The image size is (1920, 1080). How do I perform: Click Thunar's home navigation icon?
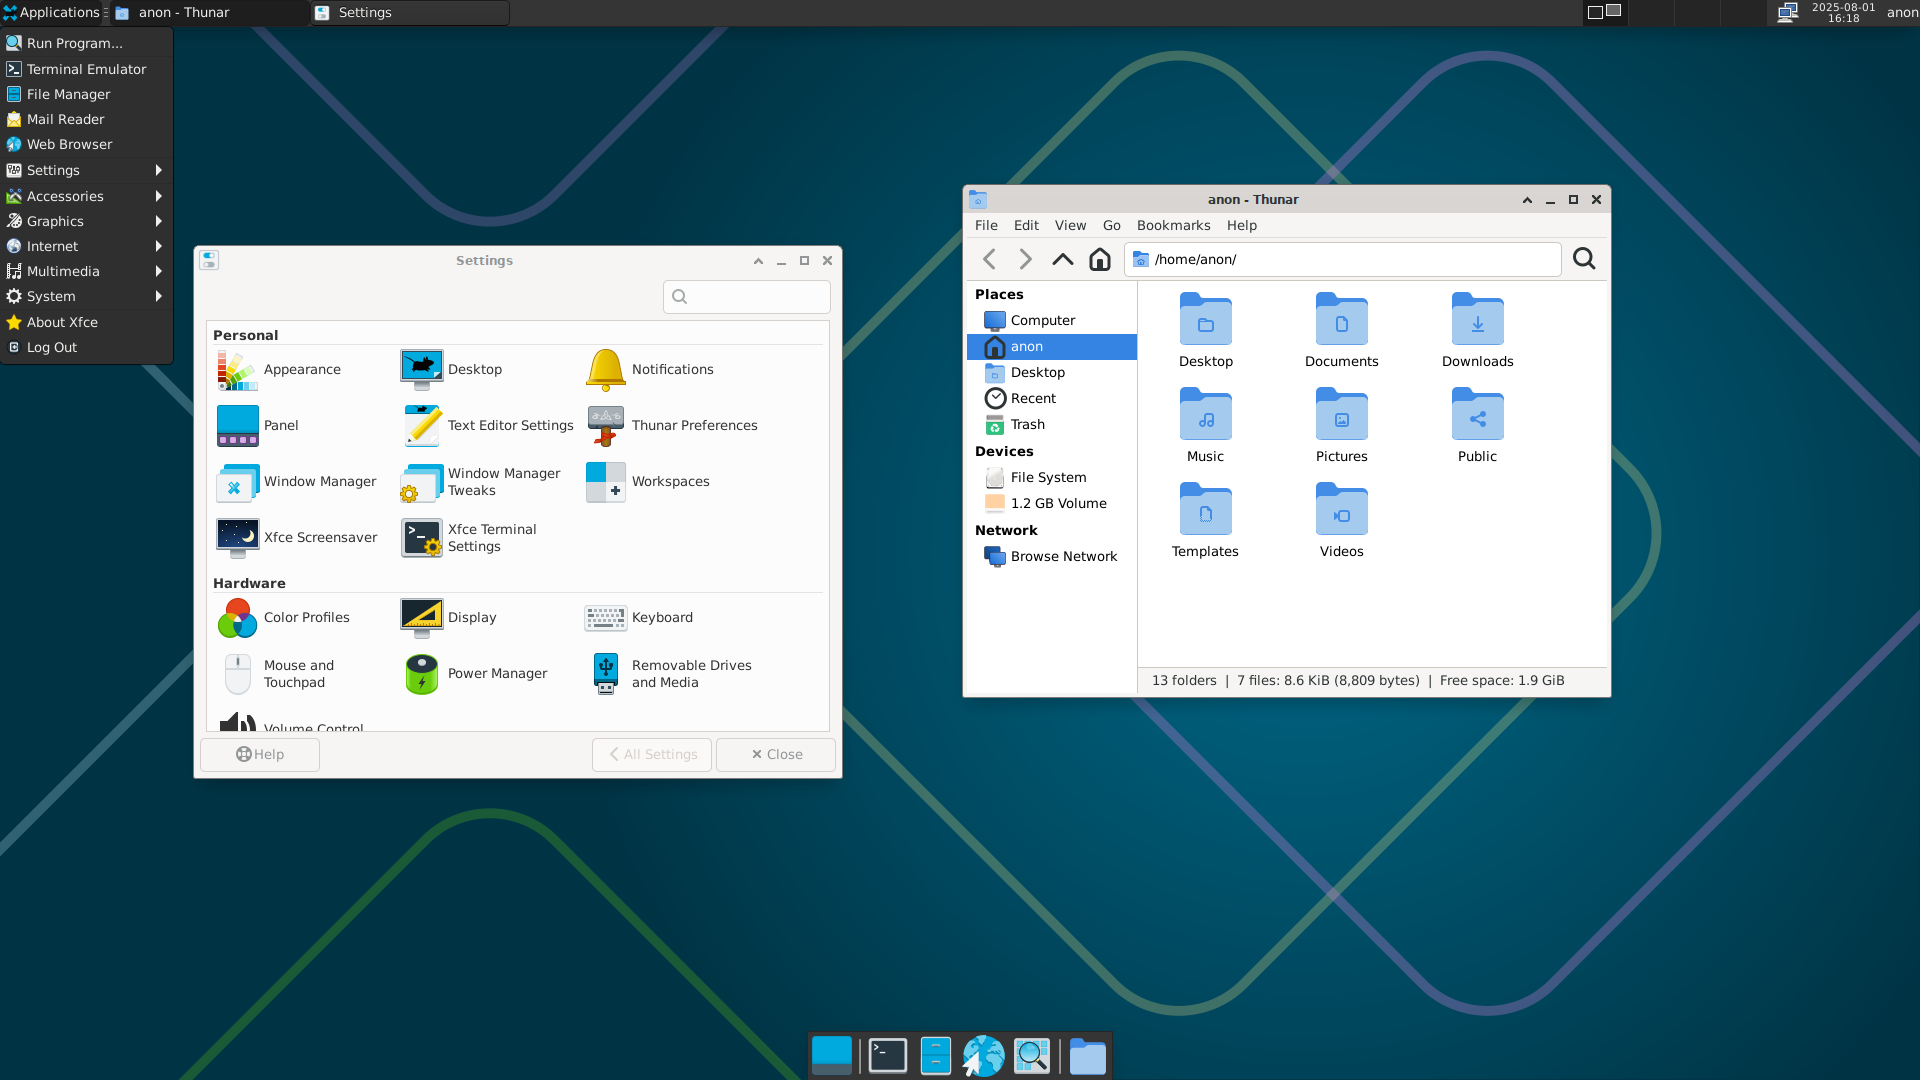point(1100,260)
